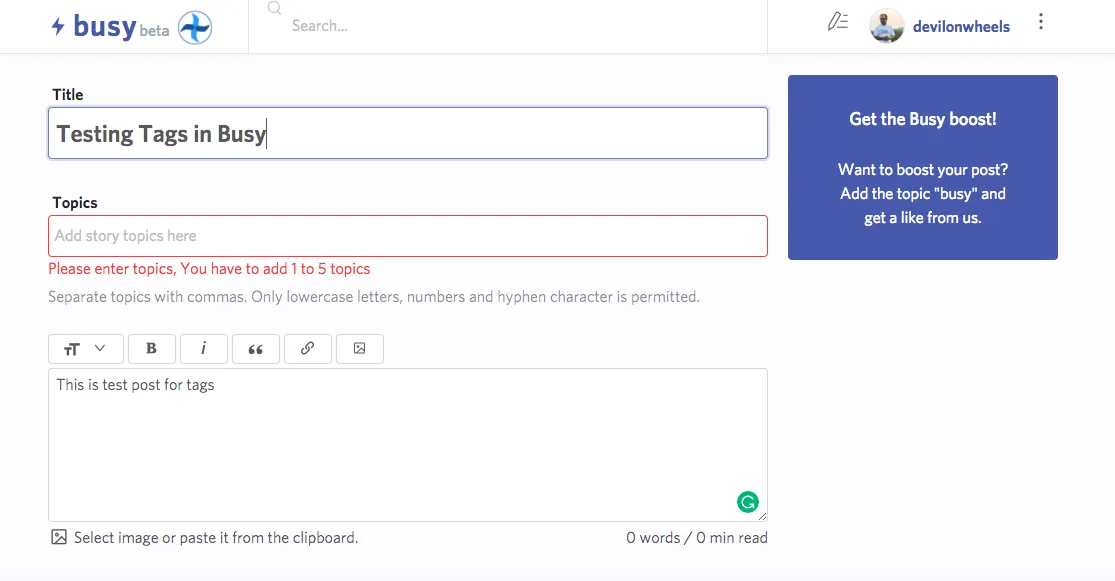Click the search magnifier icon
Viewport: 1115px width, 581px height.
tap(274, 9)
